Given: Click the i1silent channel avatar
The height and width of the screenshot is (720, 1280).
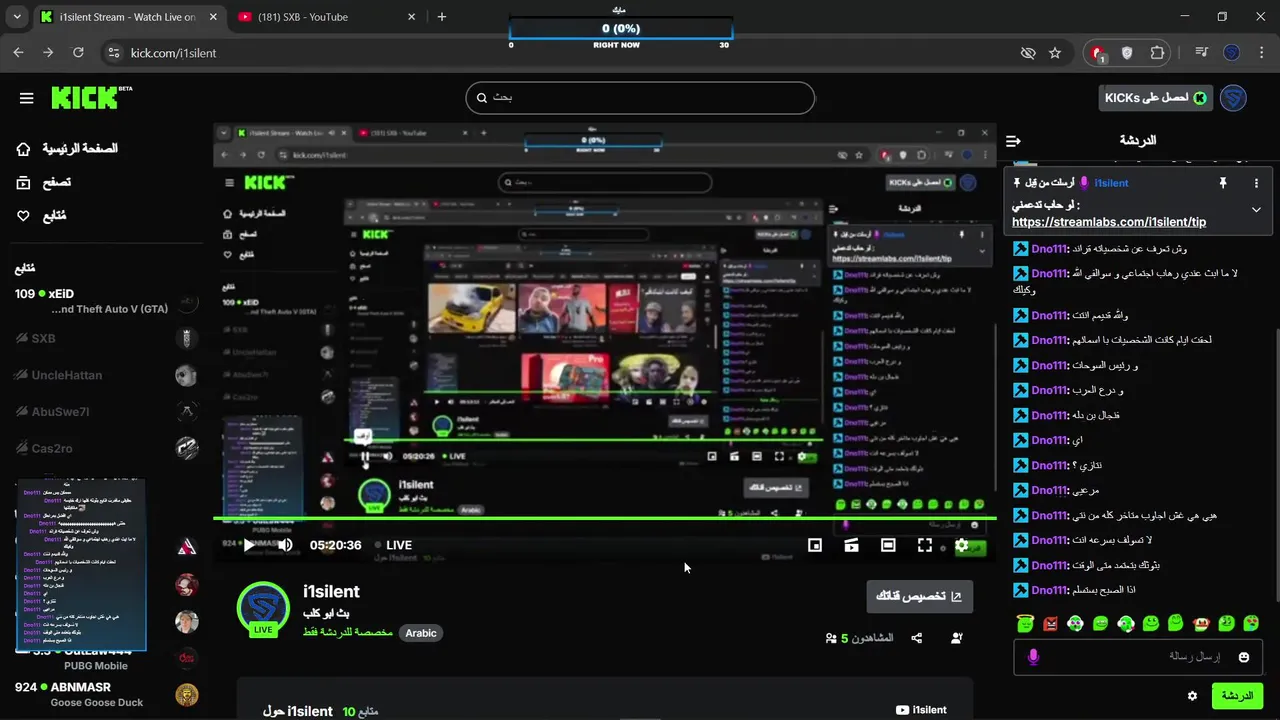Looking at the screenshot, I should point(263,608).
